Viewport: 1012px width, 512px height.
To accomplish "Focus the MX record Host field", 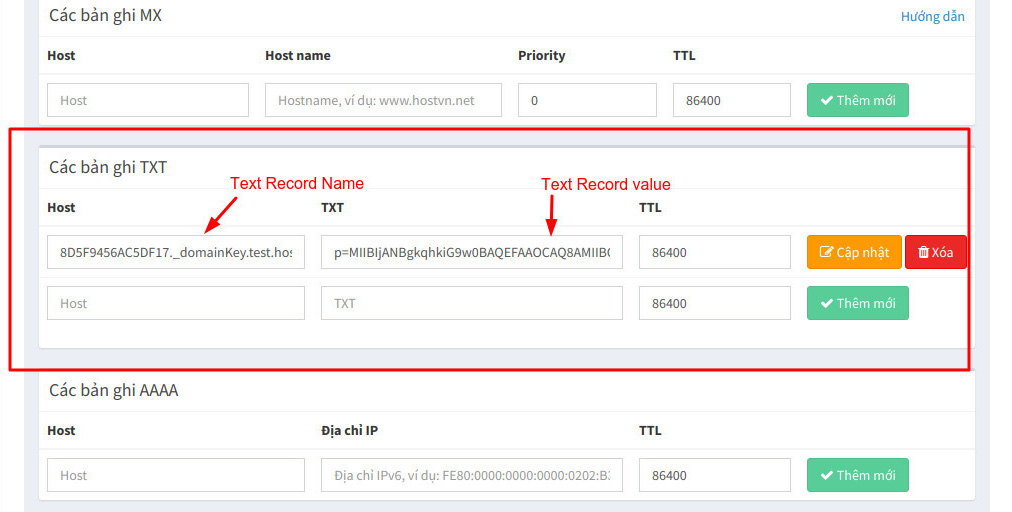I will [147, 100].
